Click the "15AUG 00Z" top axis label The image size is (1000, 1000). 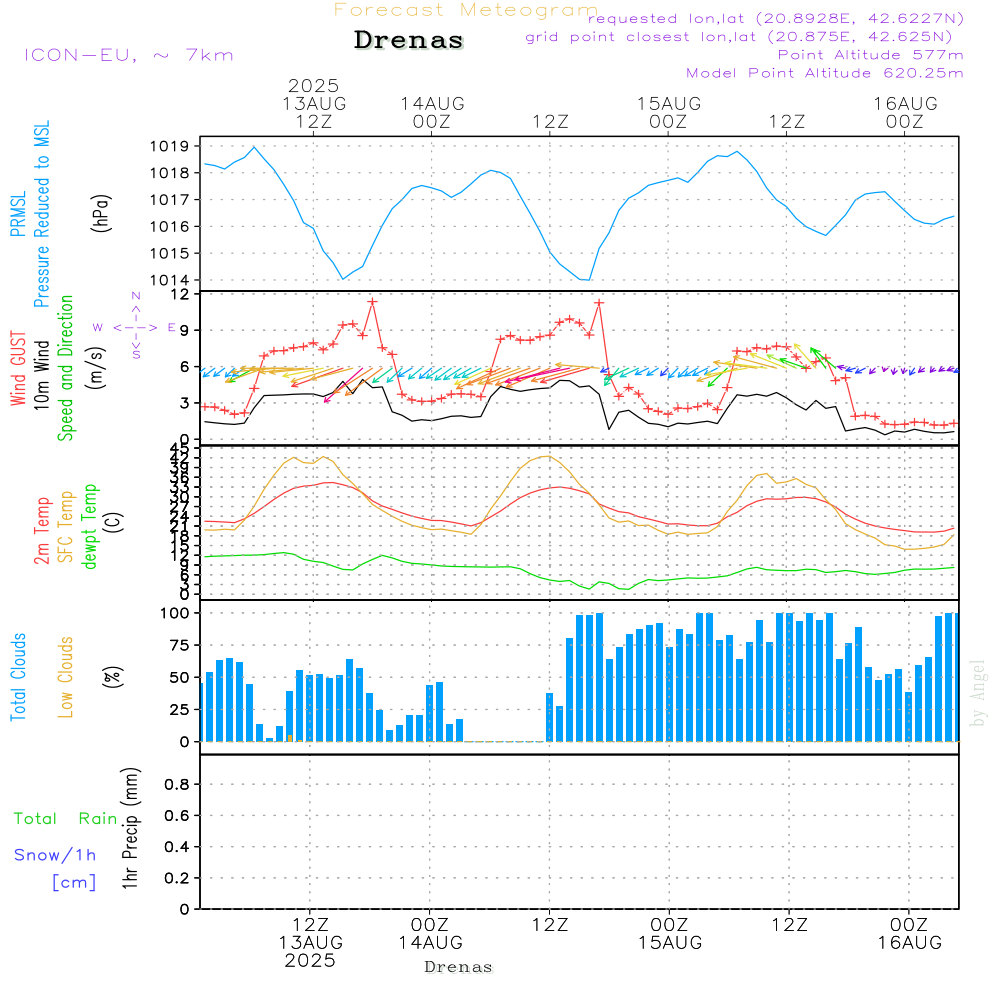(669, 112)
